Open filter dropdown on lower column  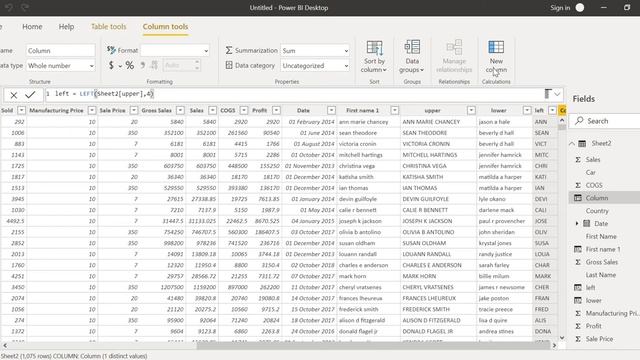527,111
